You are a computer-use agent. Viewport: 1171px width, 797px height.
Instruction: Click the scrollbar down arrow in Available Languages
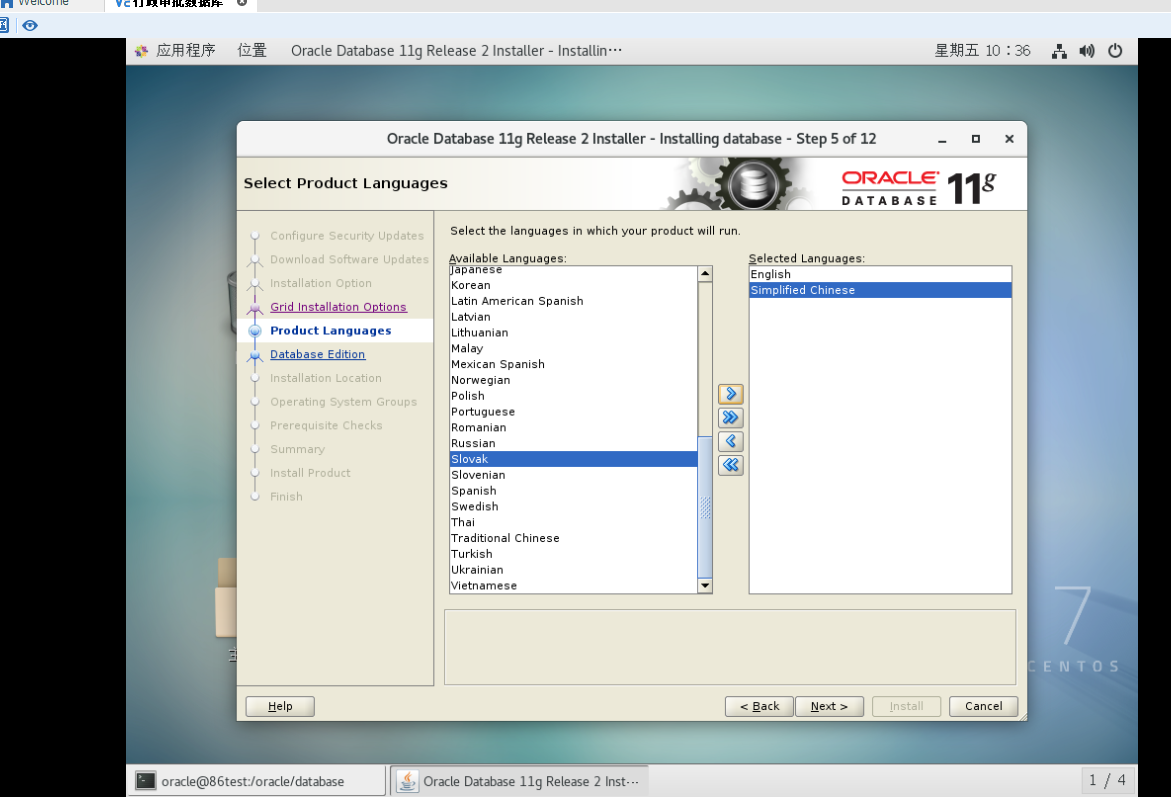[x=704, y=585]
